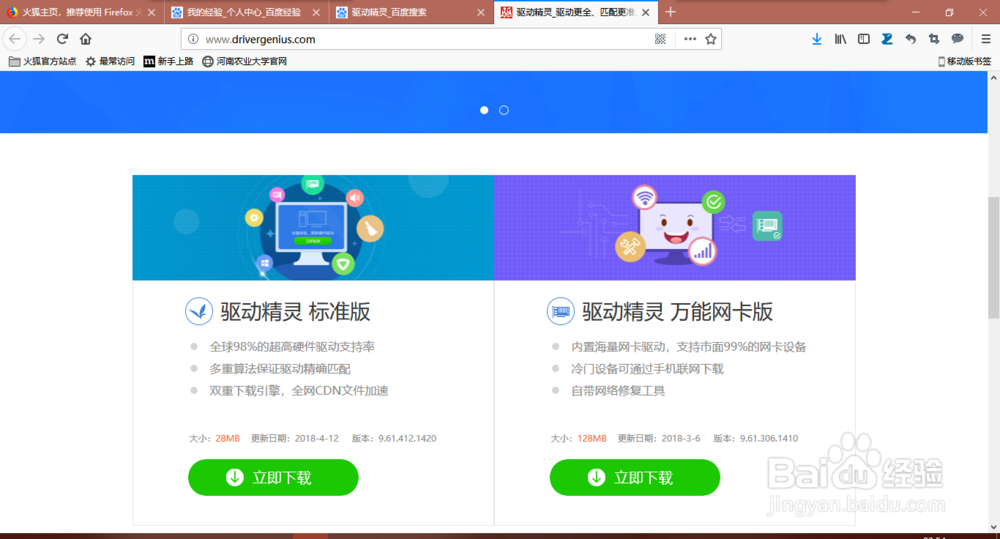The width and height of the screenshot is (1000, 539).
Task: Download 万能网卡版 with 立即下载
Action: pos(635,477)
